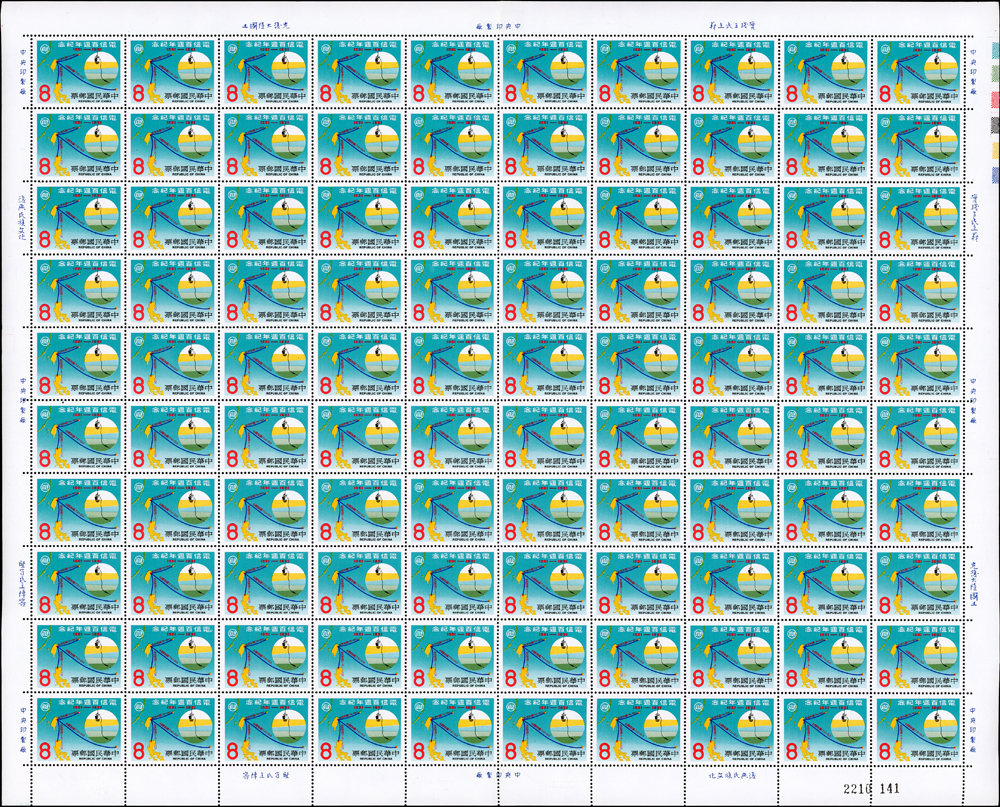Select the top-right corner stamp
This screenshot has height=807, width=1000.
click(918, 73)
